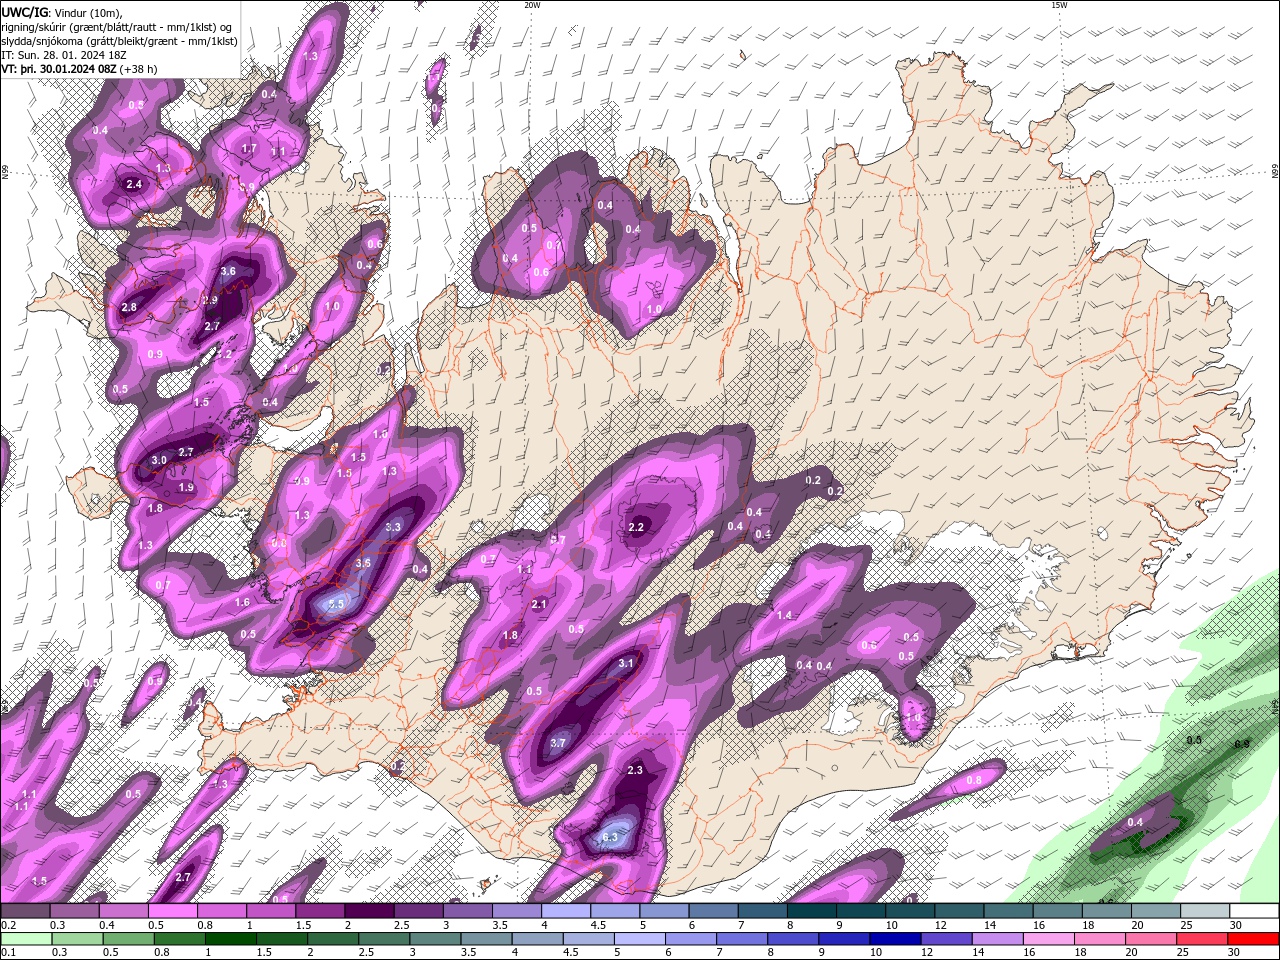The image size is (1280, 960).
Task: Select the 3.6 value in the Westfjords
Action: pyautogui.click(x=228, y=271)
